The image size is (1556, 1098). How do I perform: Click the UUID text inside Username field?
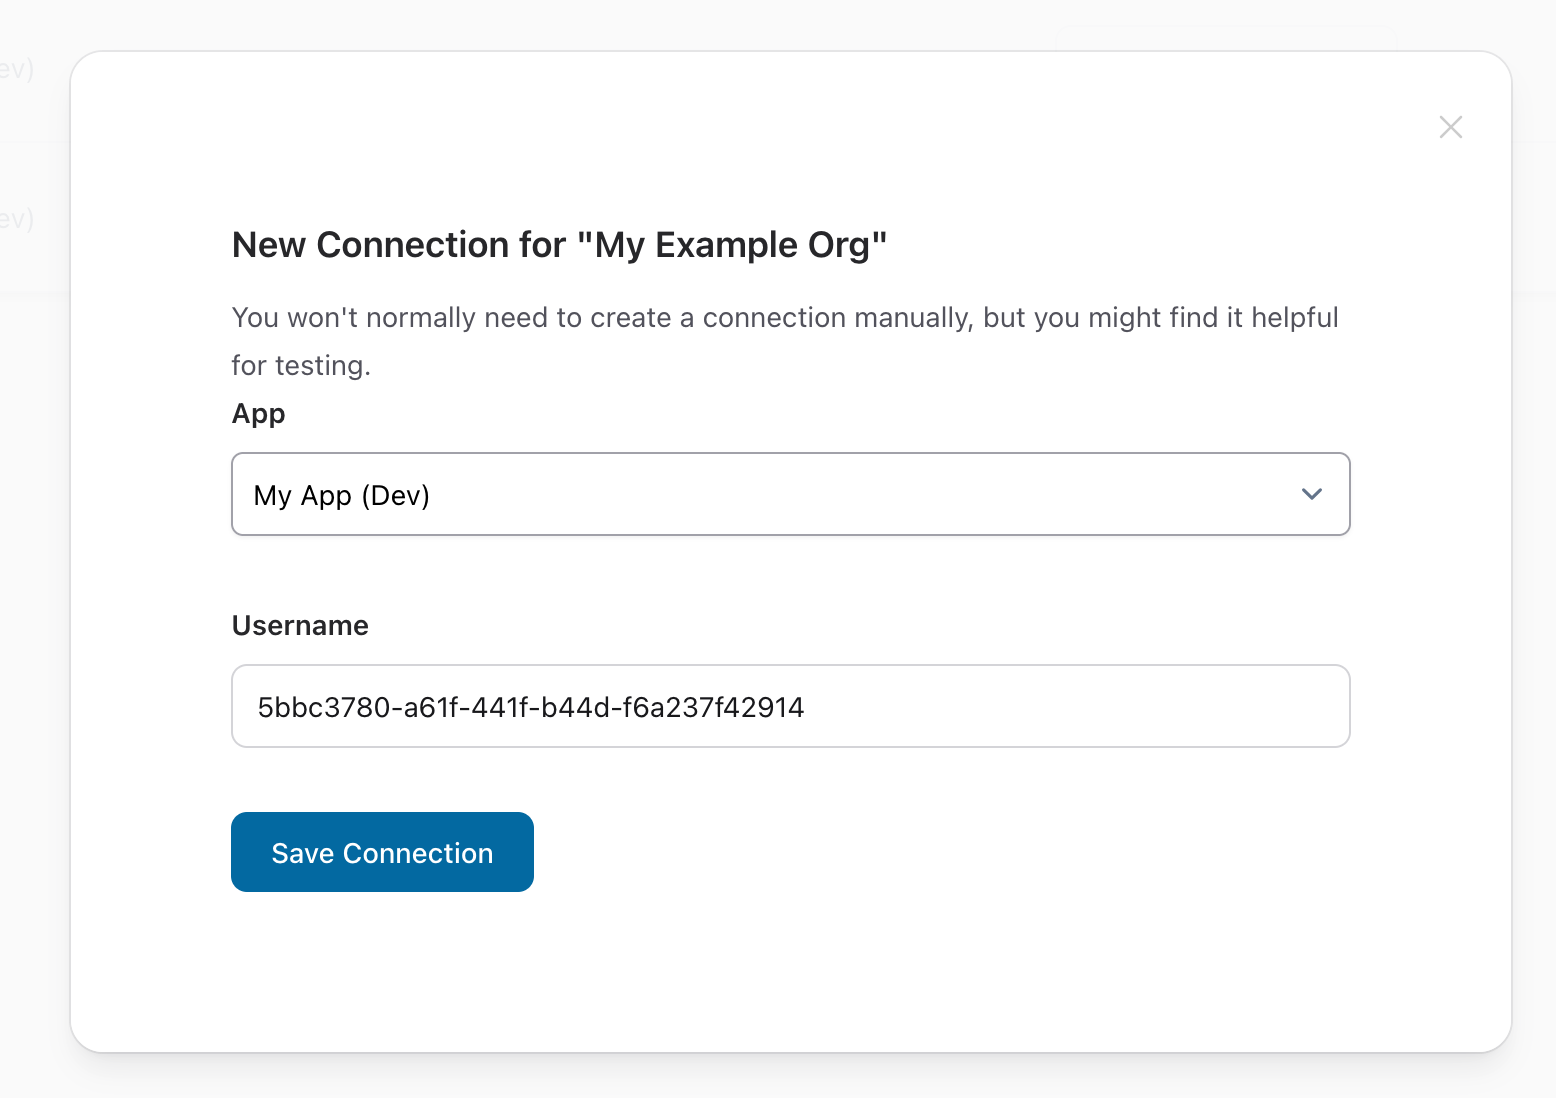click(530, 707)
